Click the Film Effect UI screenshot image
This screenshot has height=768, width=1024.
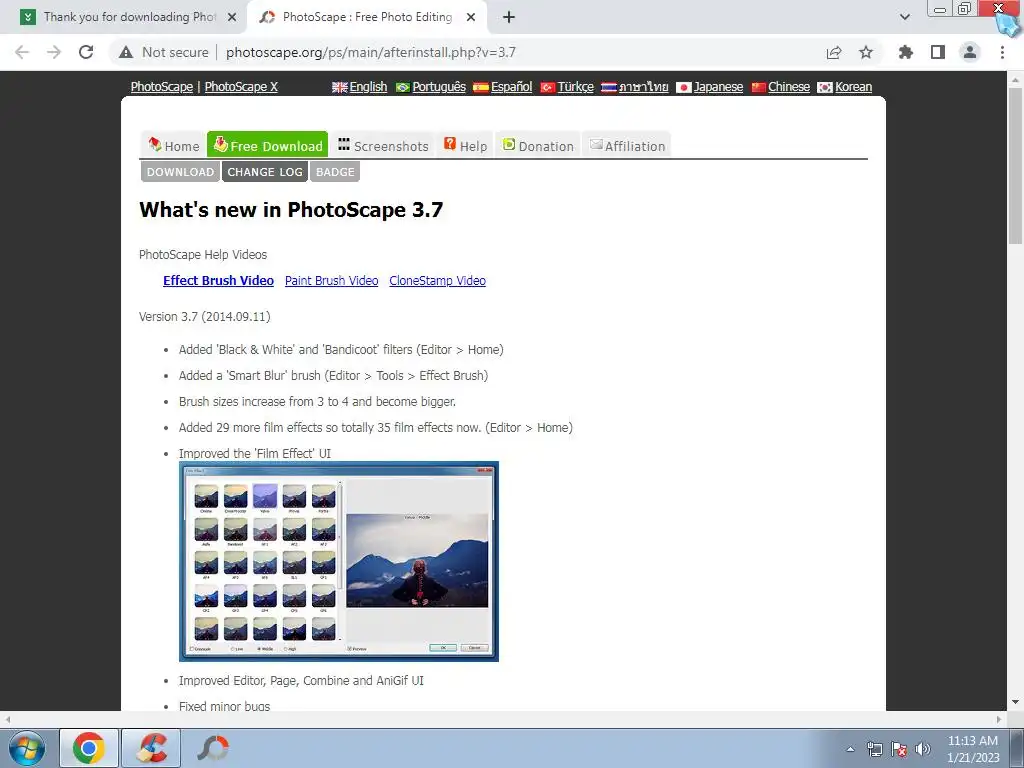coord(339,562)
